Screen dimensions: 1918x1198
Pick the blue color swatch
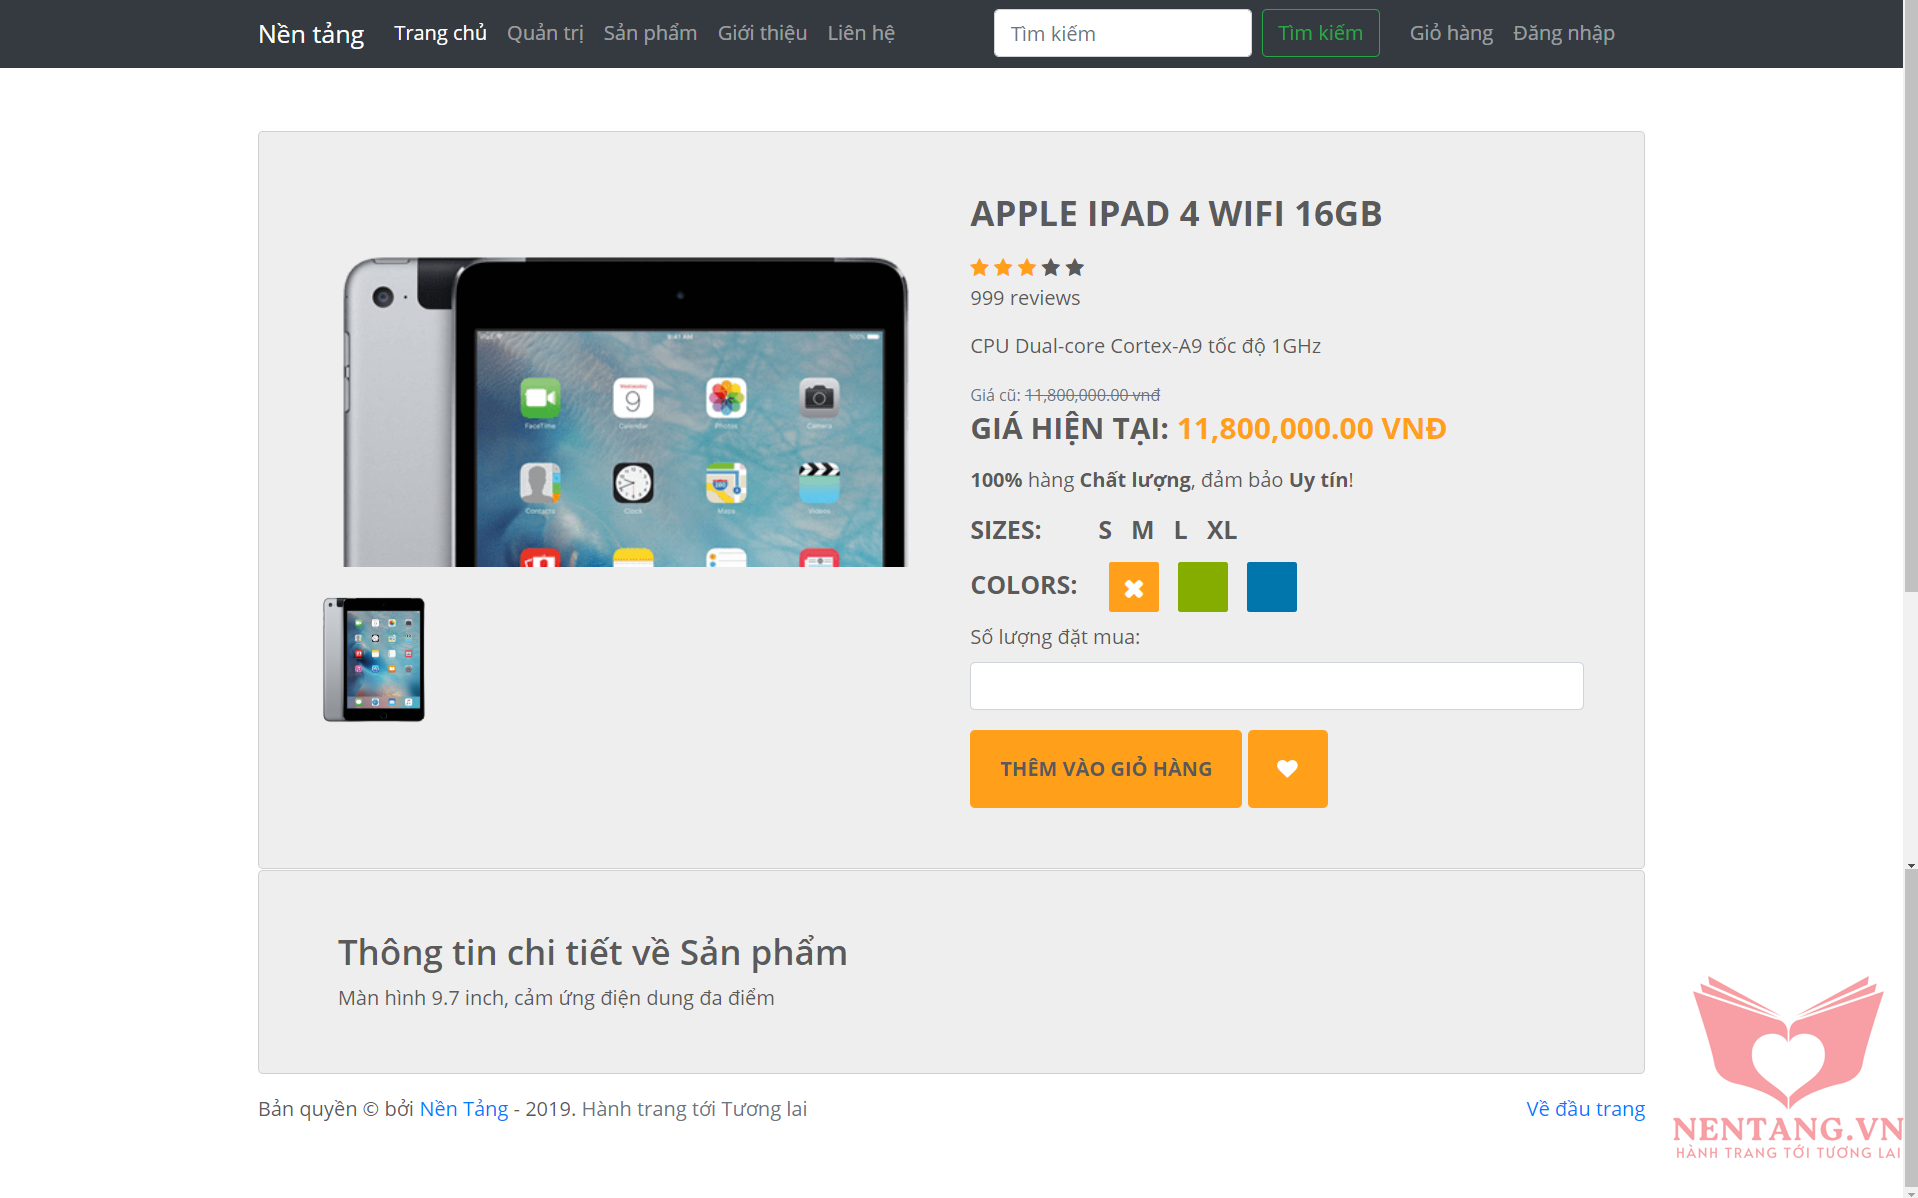pyautogui.click(x=1271, y=587)
